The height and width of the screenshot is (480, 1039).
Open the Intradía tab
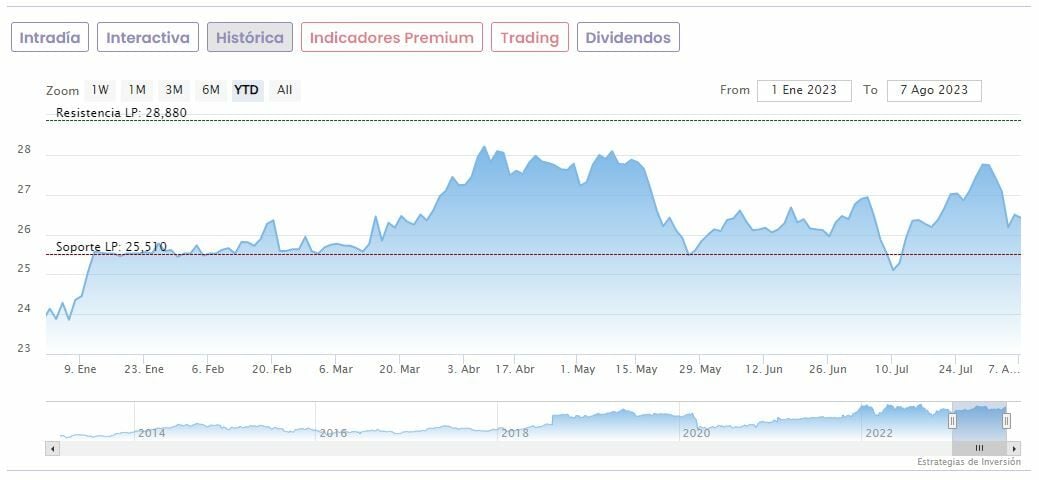[51, 38]
